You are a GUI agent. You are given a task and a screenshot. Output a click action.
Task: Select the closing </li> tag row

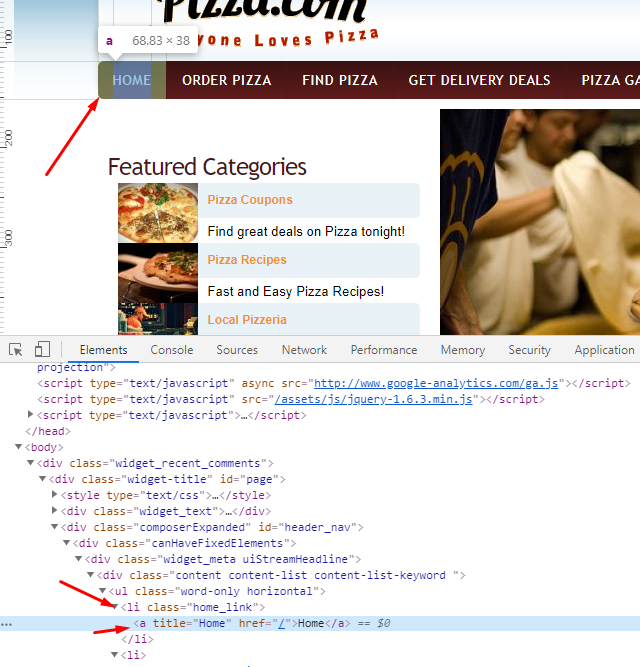click(x=137, y=639)
